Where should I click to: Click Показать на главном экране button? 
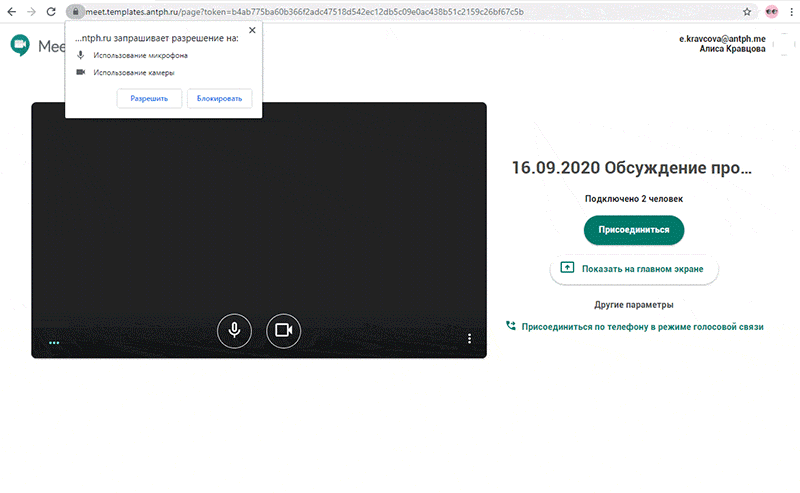[634, 269]
